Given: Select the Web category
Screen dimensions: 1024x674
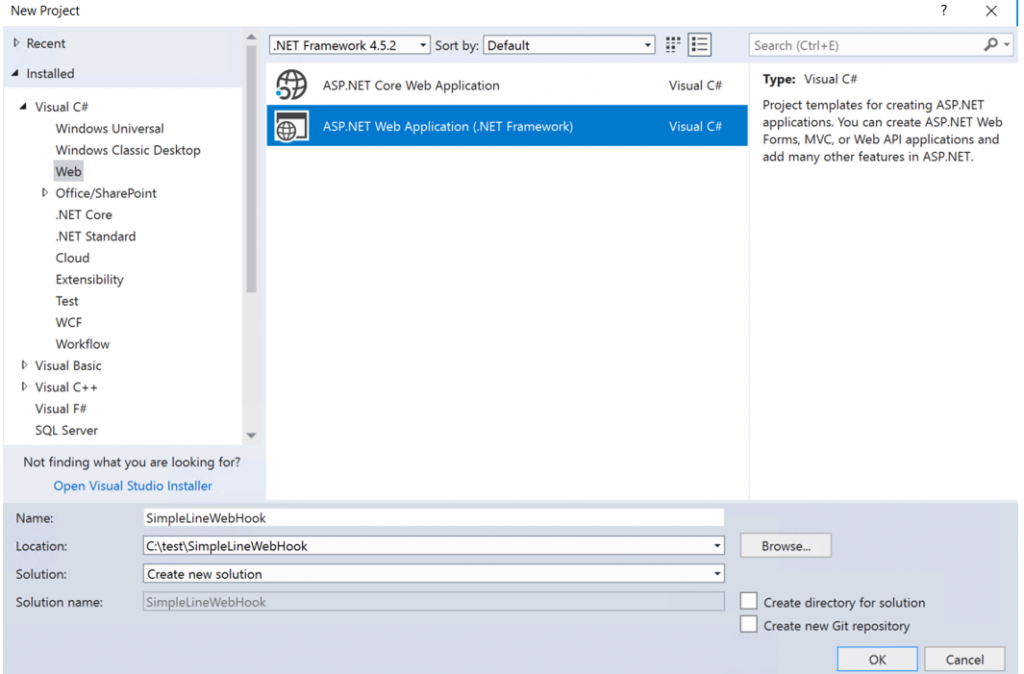Looking at the screenshot, I should (x=68, y=171).
